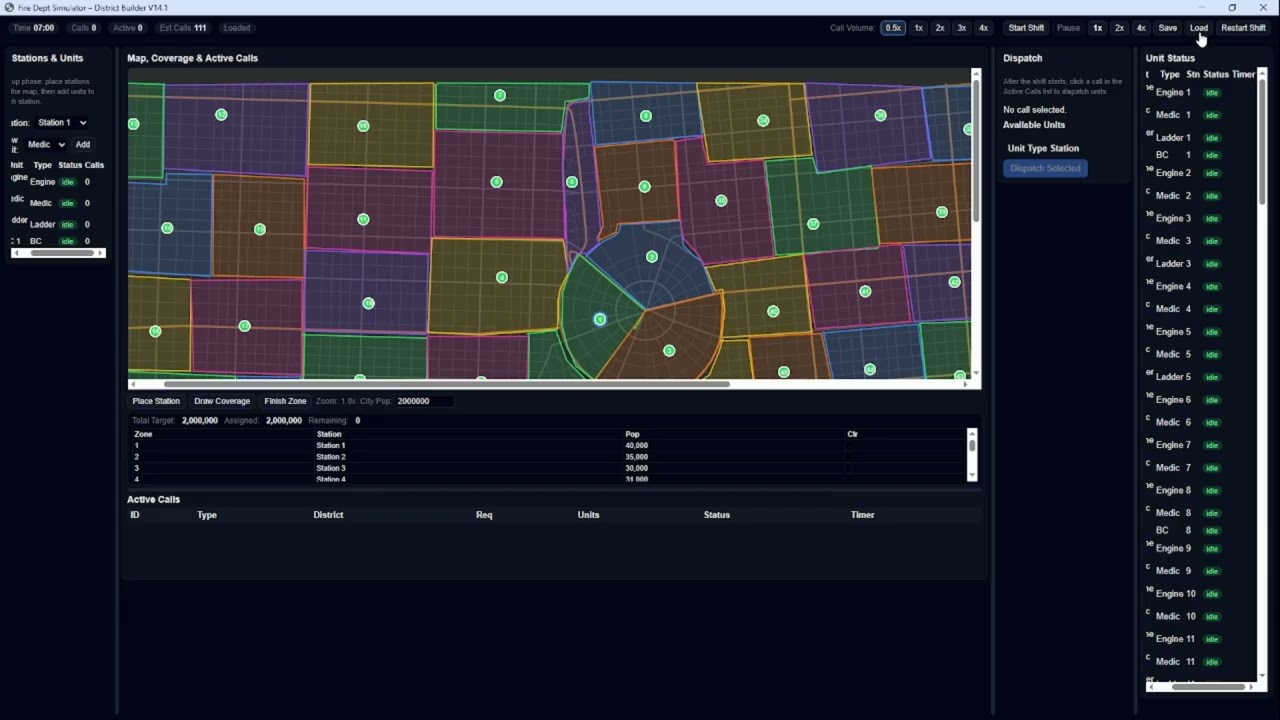Click Restart Shift
The width and height of the screenshot is (1280, 720).
[1243, 28]
